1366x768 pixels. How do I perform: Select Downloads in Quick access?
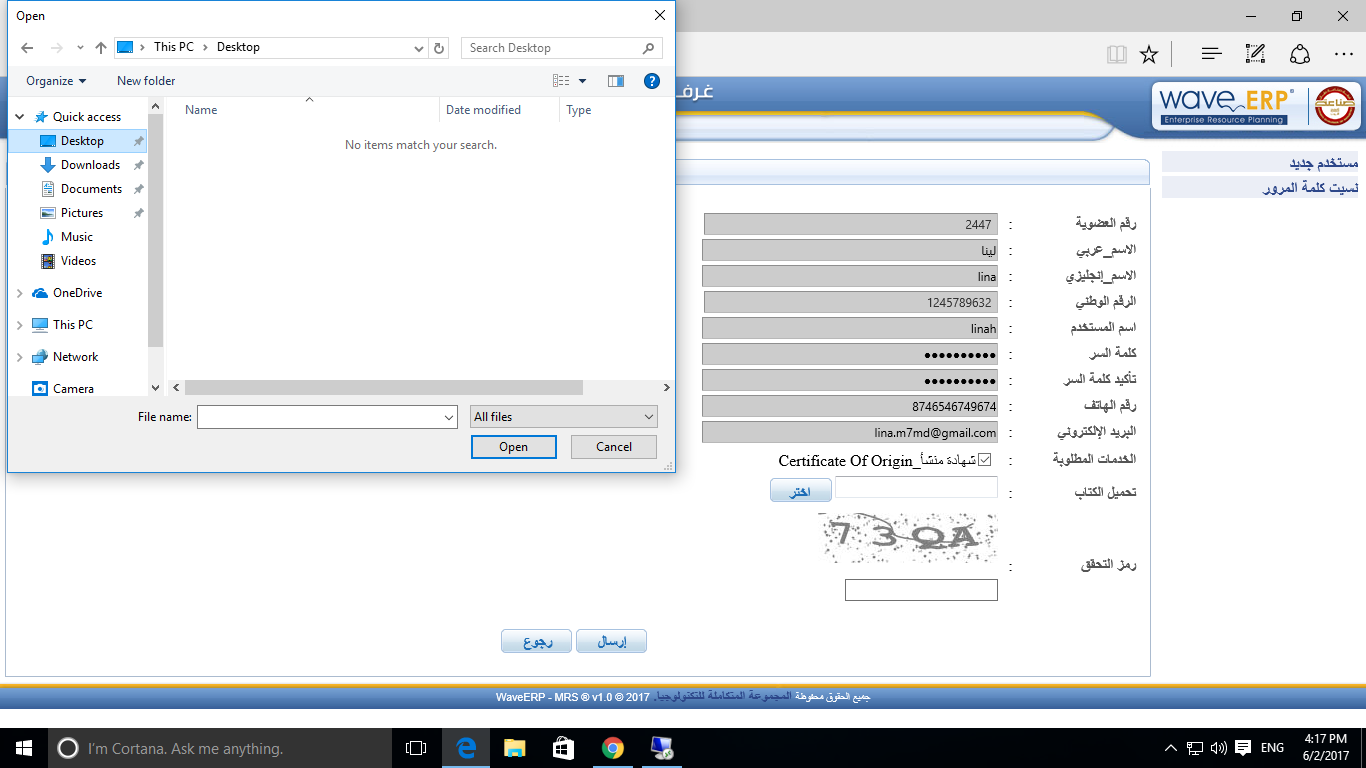click(90, 165)
